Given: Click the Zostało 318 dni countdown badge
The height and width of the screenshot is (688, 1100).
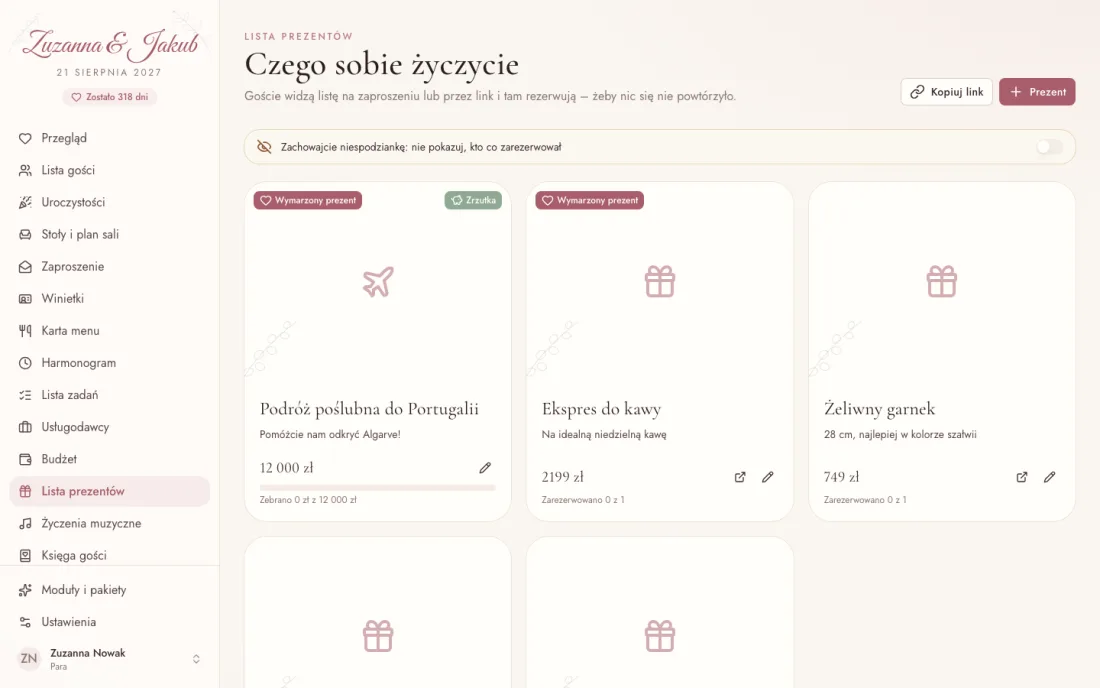Looking at the screenshot, I should (x=109, y=97).
